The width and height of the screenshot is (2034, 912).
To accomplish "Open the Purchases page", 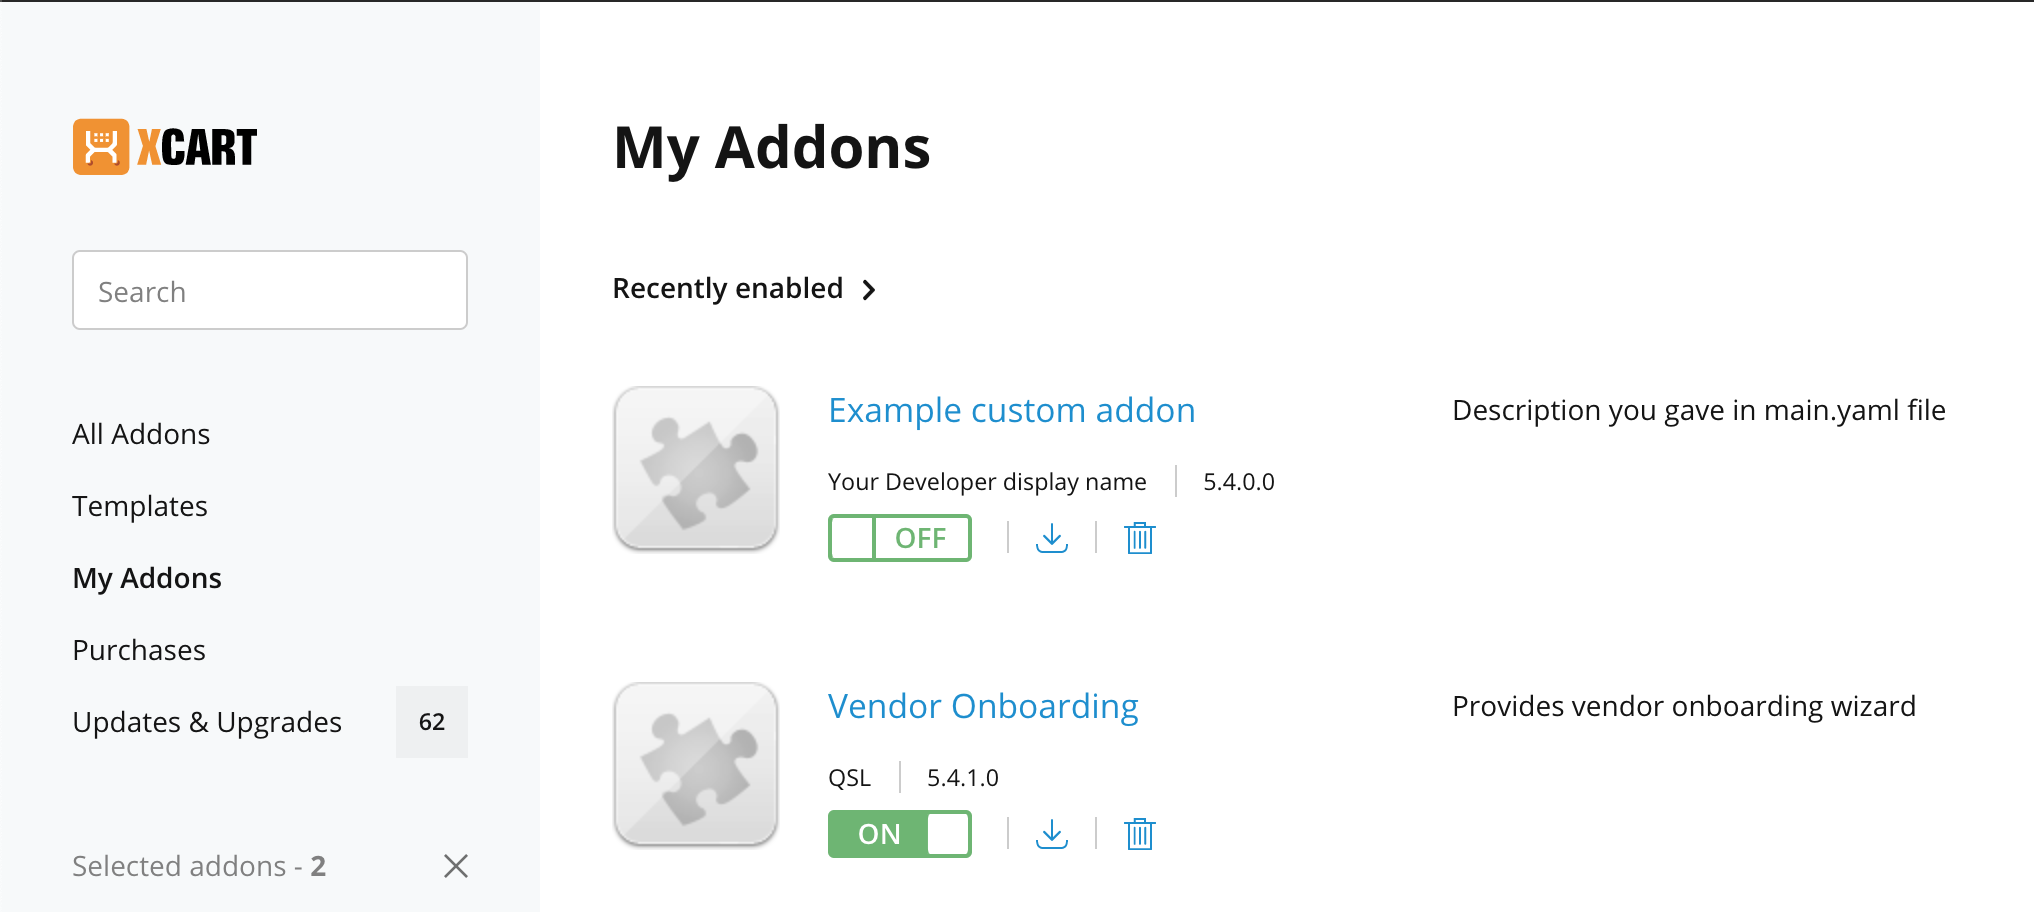I will point(139,650).
